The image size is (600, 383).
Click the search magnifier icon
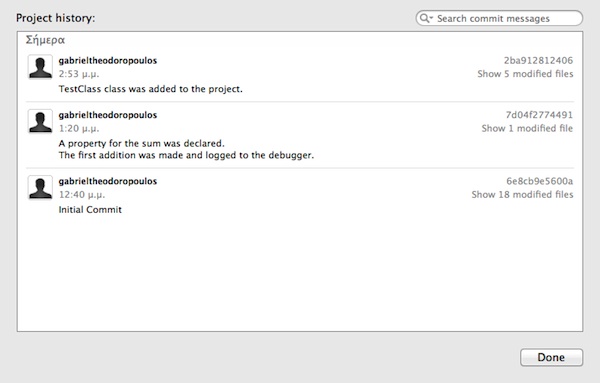click(x=424, y=18)
